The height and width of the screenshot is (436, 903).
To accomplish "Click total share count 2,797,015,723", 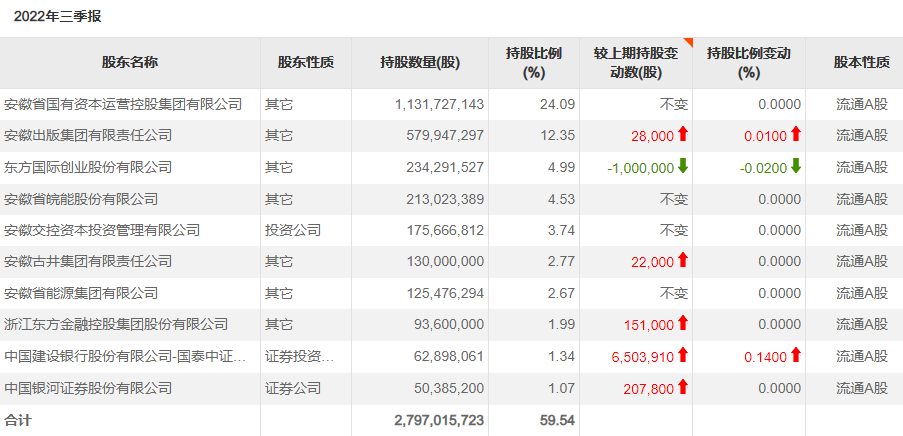I will [x=439, y=420].
